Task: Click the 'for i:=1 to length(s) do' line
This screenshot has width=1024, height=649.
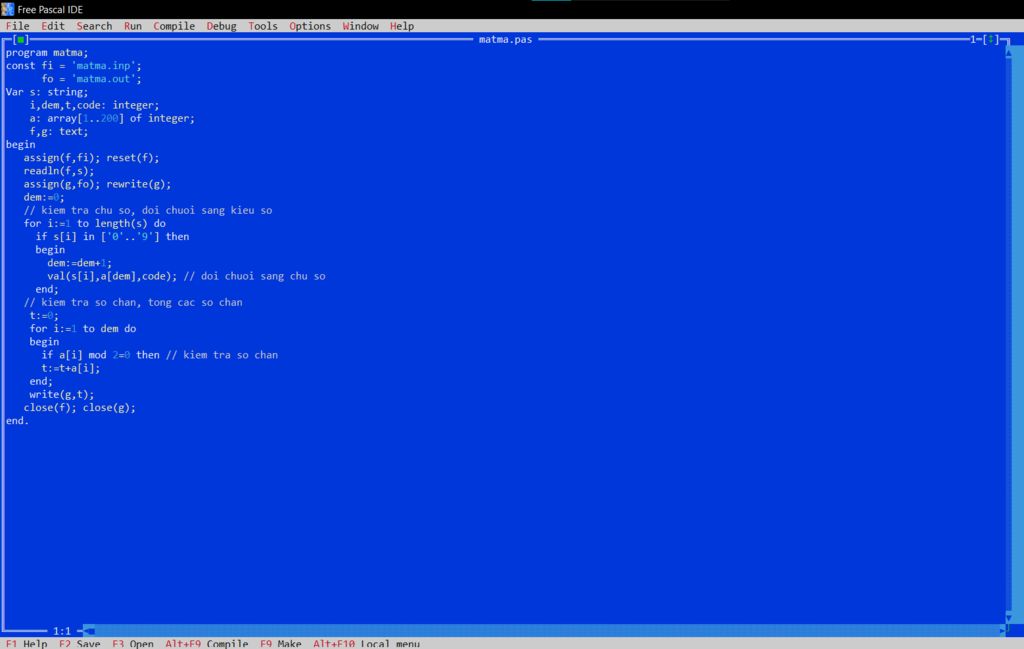Action: tap(95, 223)
